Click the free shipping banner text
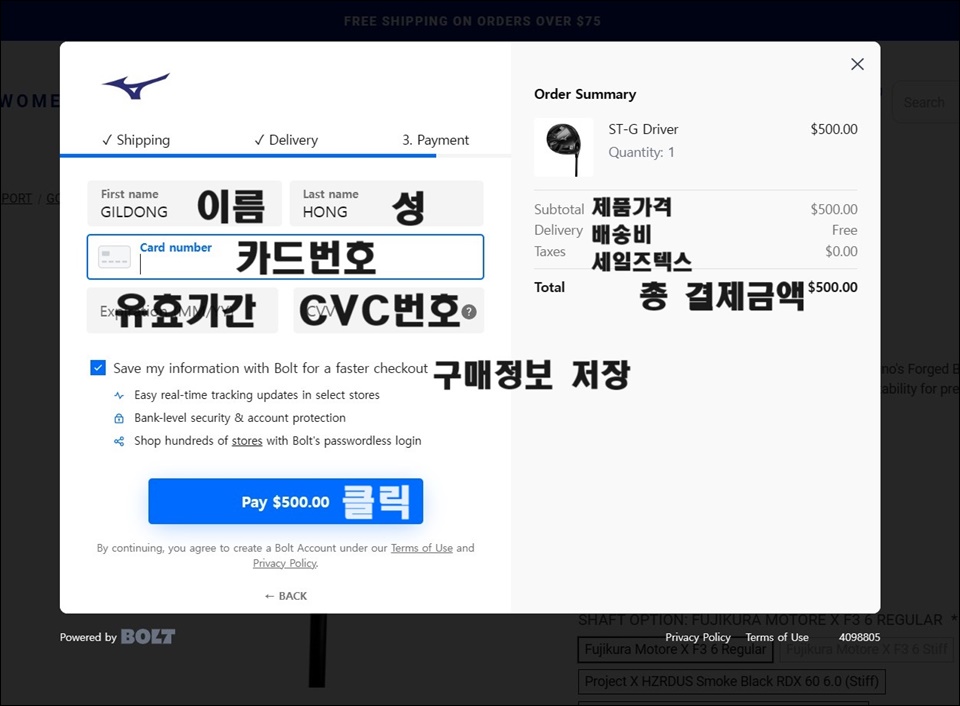The height and width of the screenshot is (706, 960). (x=472, y=21)
